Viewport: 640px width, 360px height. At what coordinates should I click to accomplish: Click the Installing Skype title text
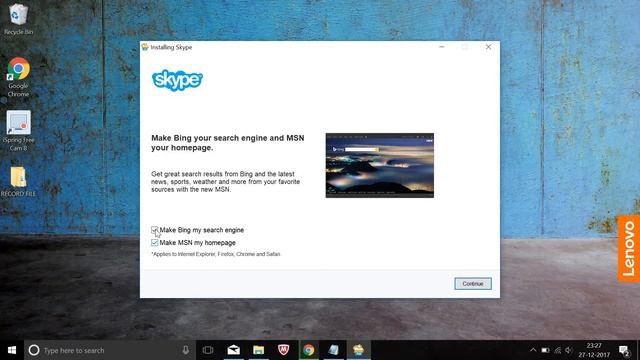pyautogui.click(x=171, y=47)
